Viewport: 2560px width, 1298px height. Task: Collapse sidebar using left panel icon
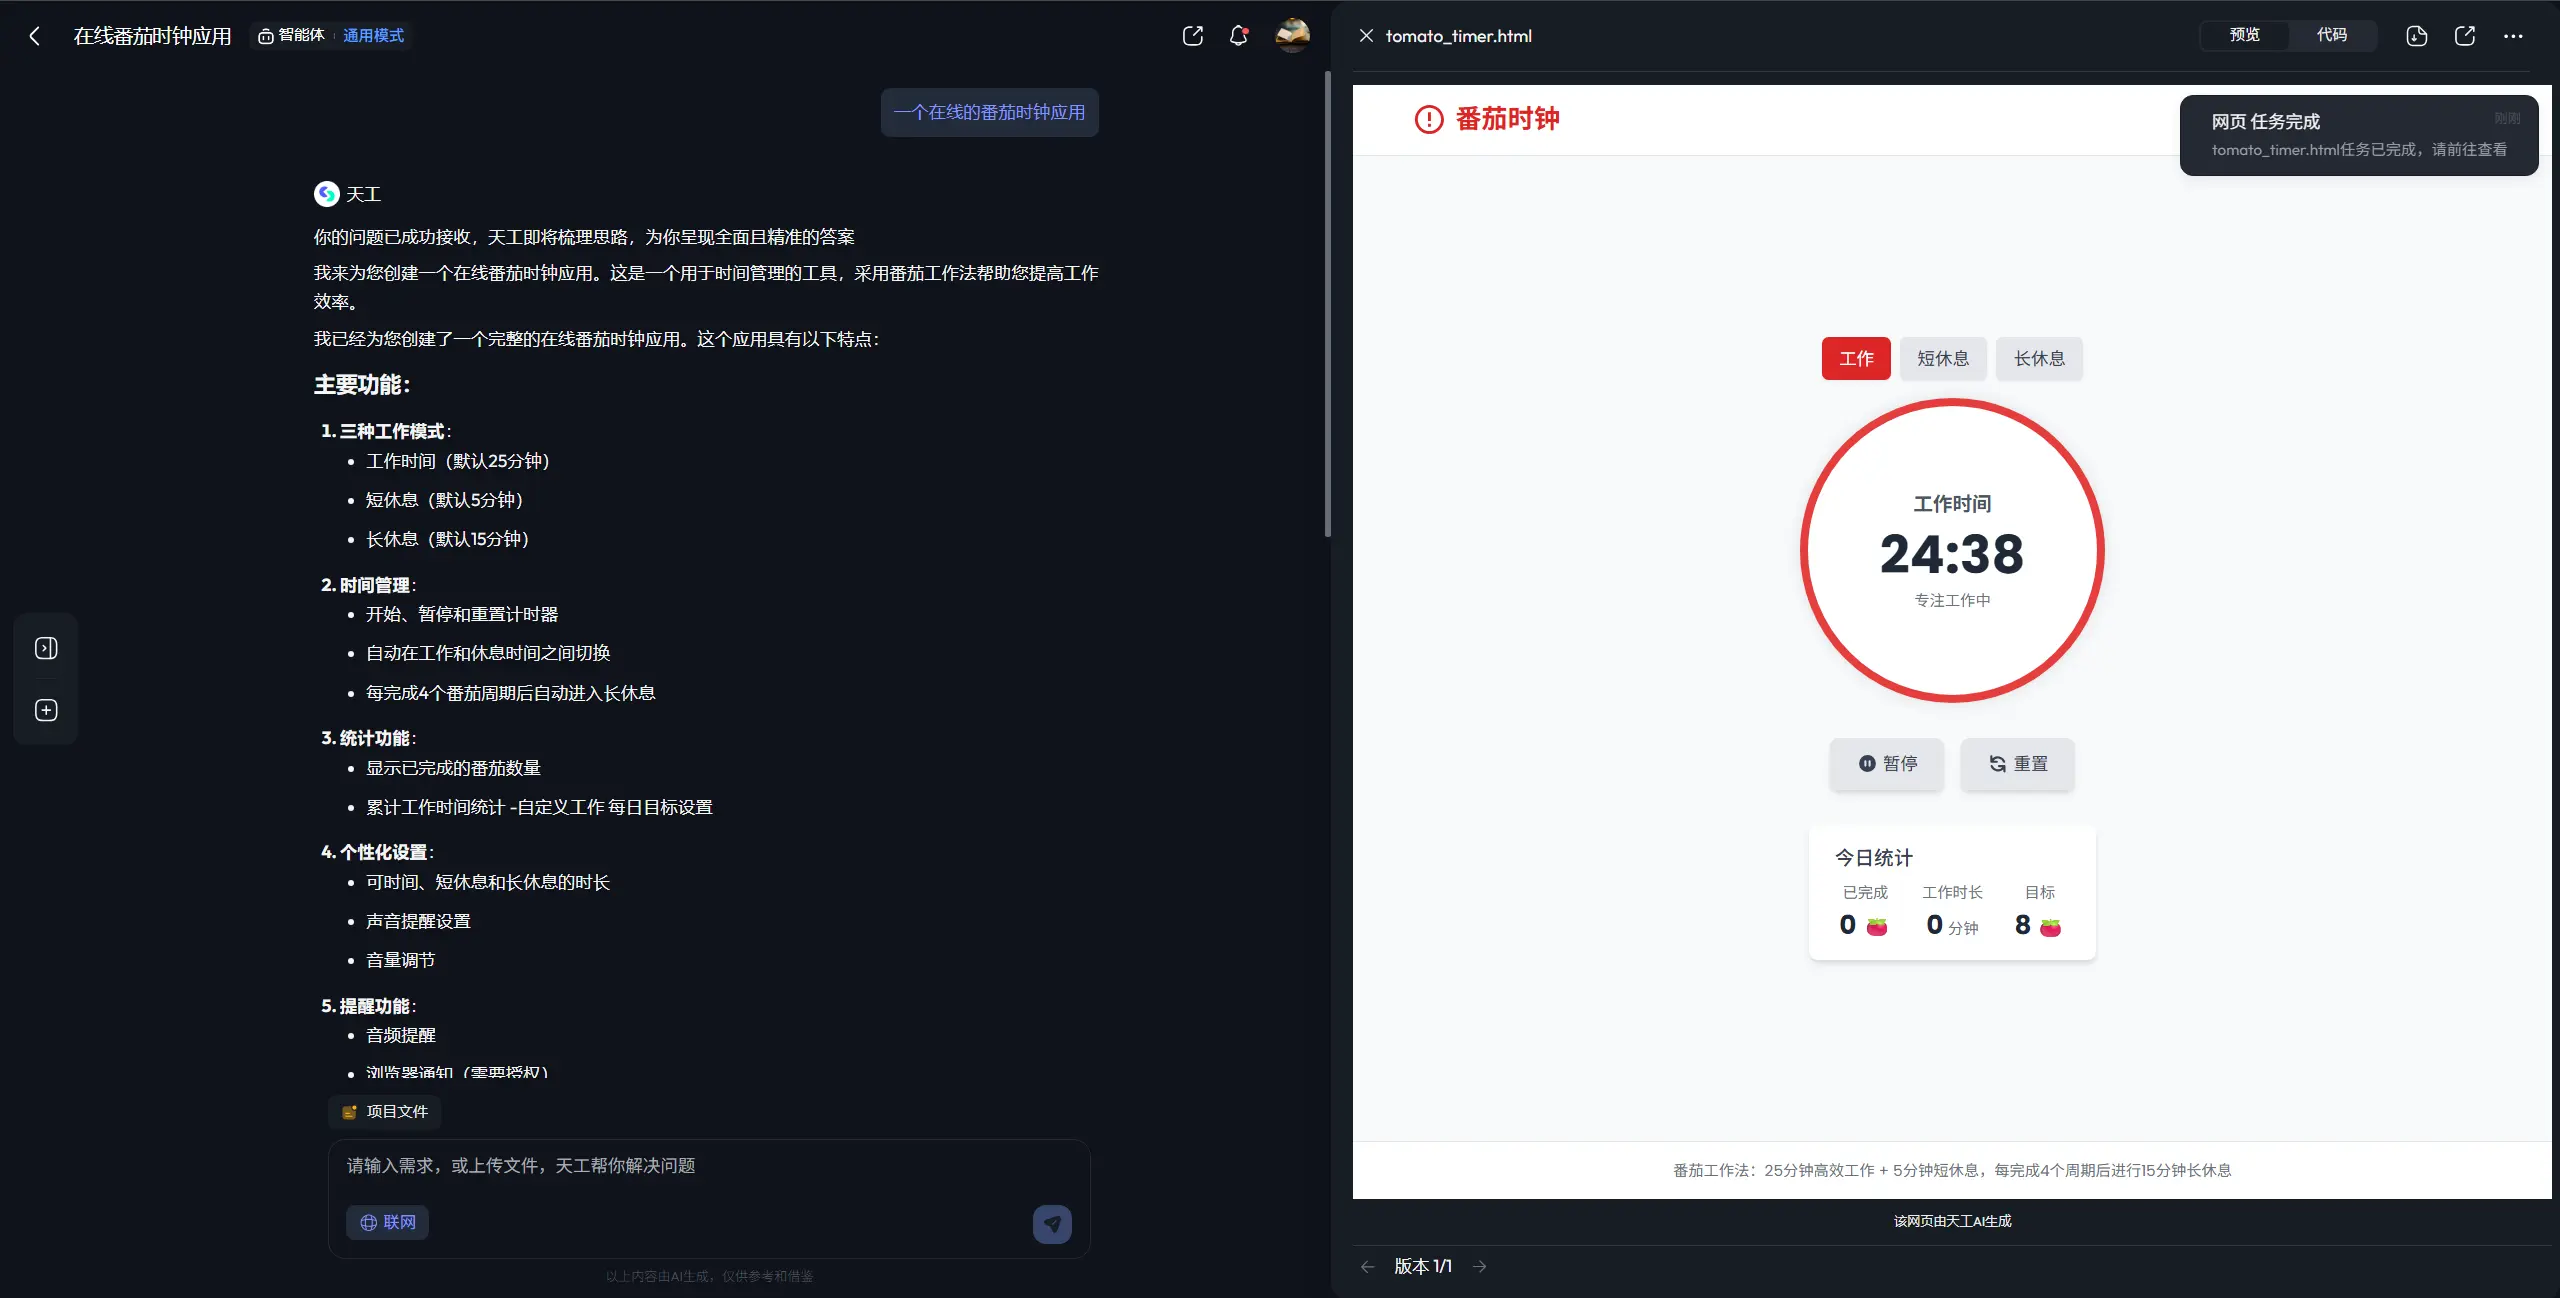click(x=46, y=648)
